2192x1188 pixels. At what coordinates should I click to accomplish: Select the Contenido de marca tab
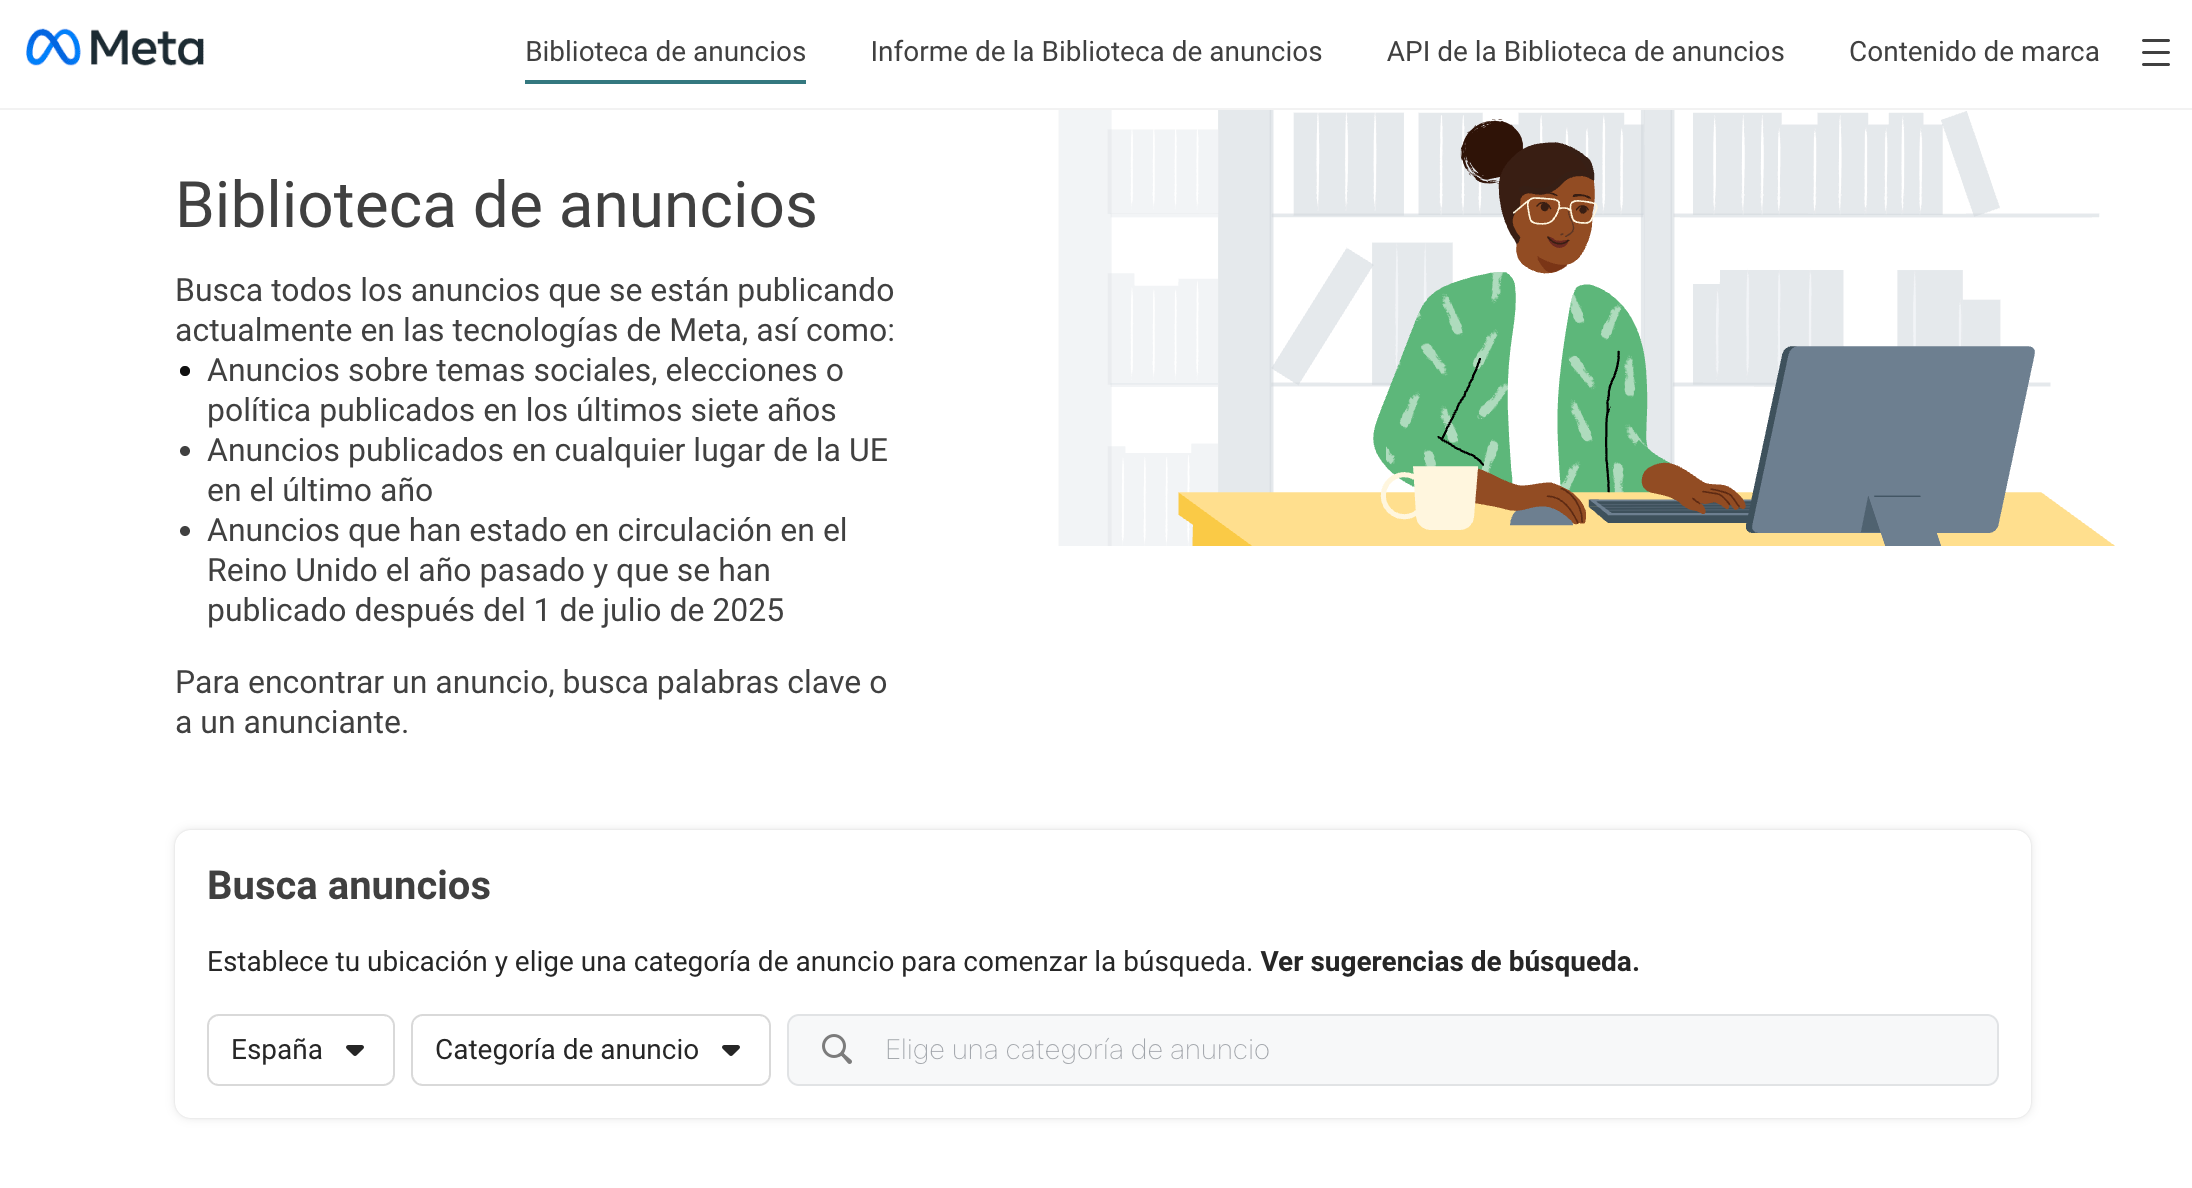click(1973, 52)
